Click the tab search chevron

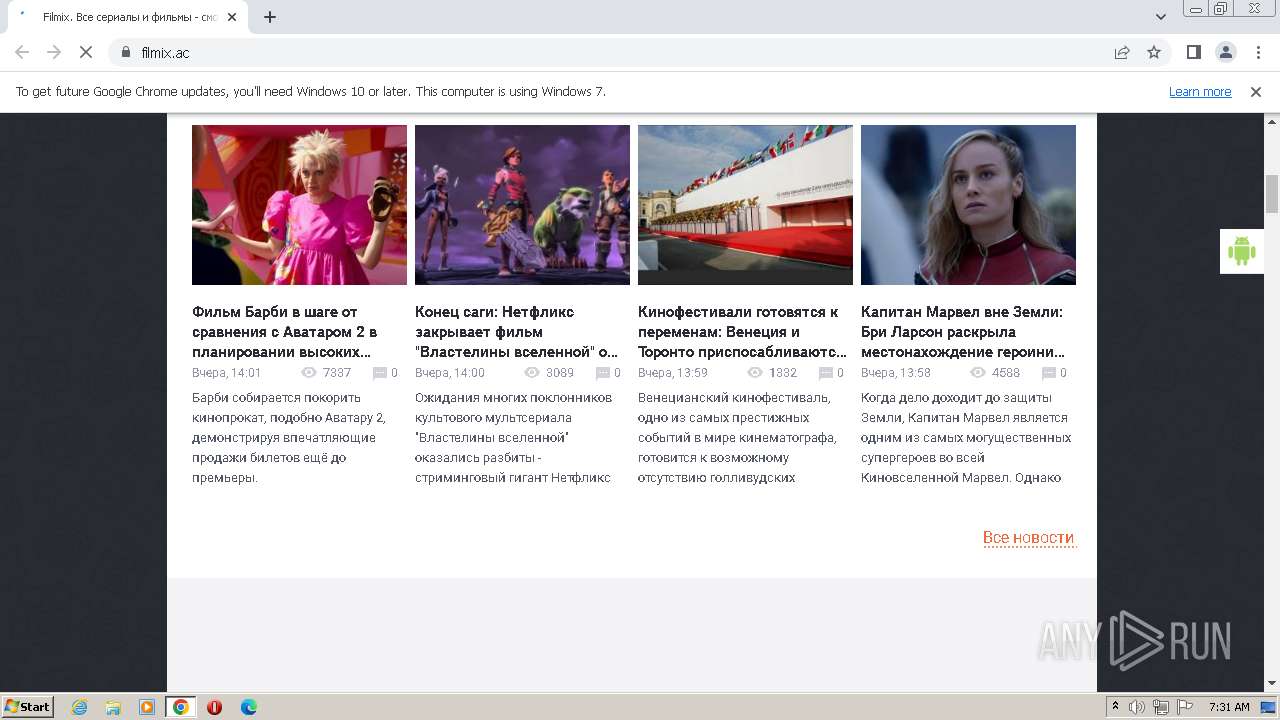click(x=1161, y=17)
